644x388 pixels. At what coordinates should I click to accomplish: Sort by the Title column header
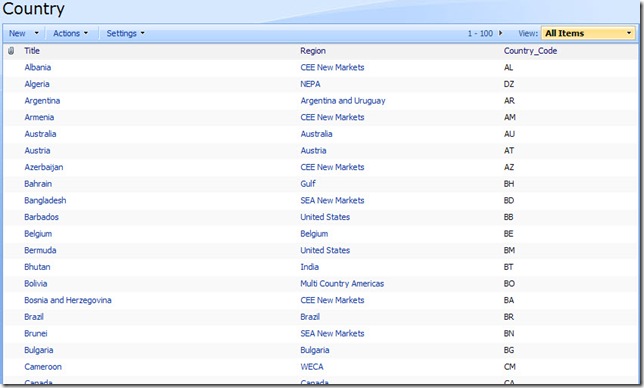point(32,51)
